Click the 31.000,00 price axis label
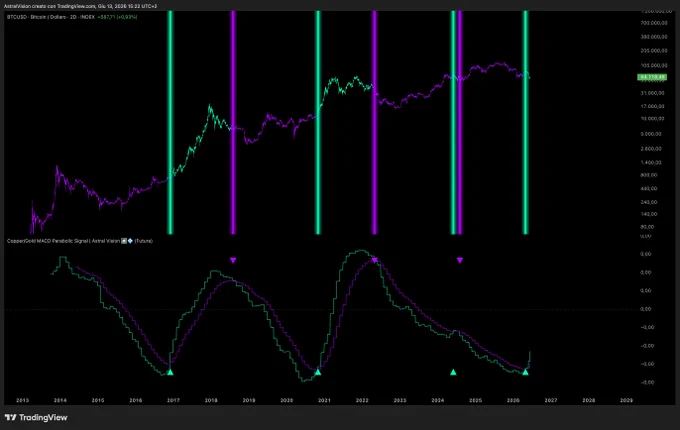Viewport: 680px width, 430px height. (652, 93)
